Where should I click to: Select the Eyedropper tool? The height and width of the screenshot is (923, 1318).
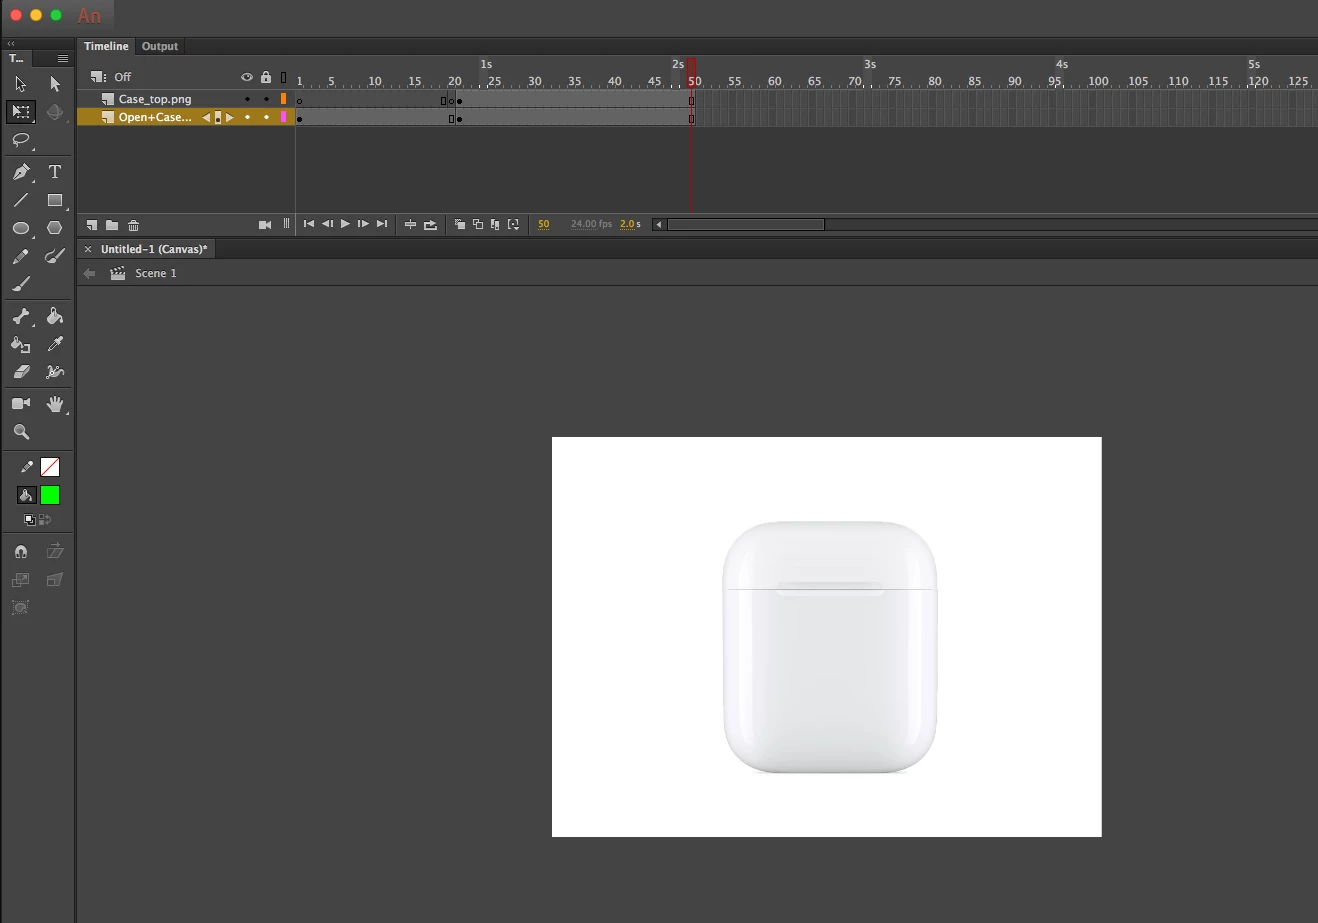click(x=55, y=344)
